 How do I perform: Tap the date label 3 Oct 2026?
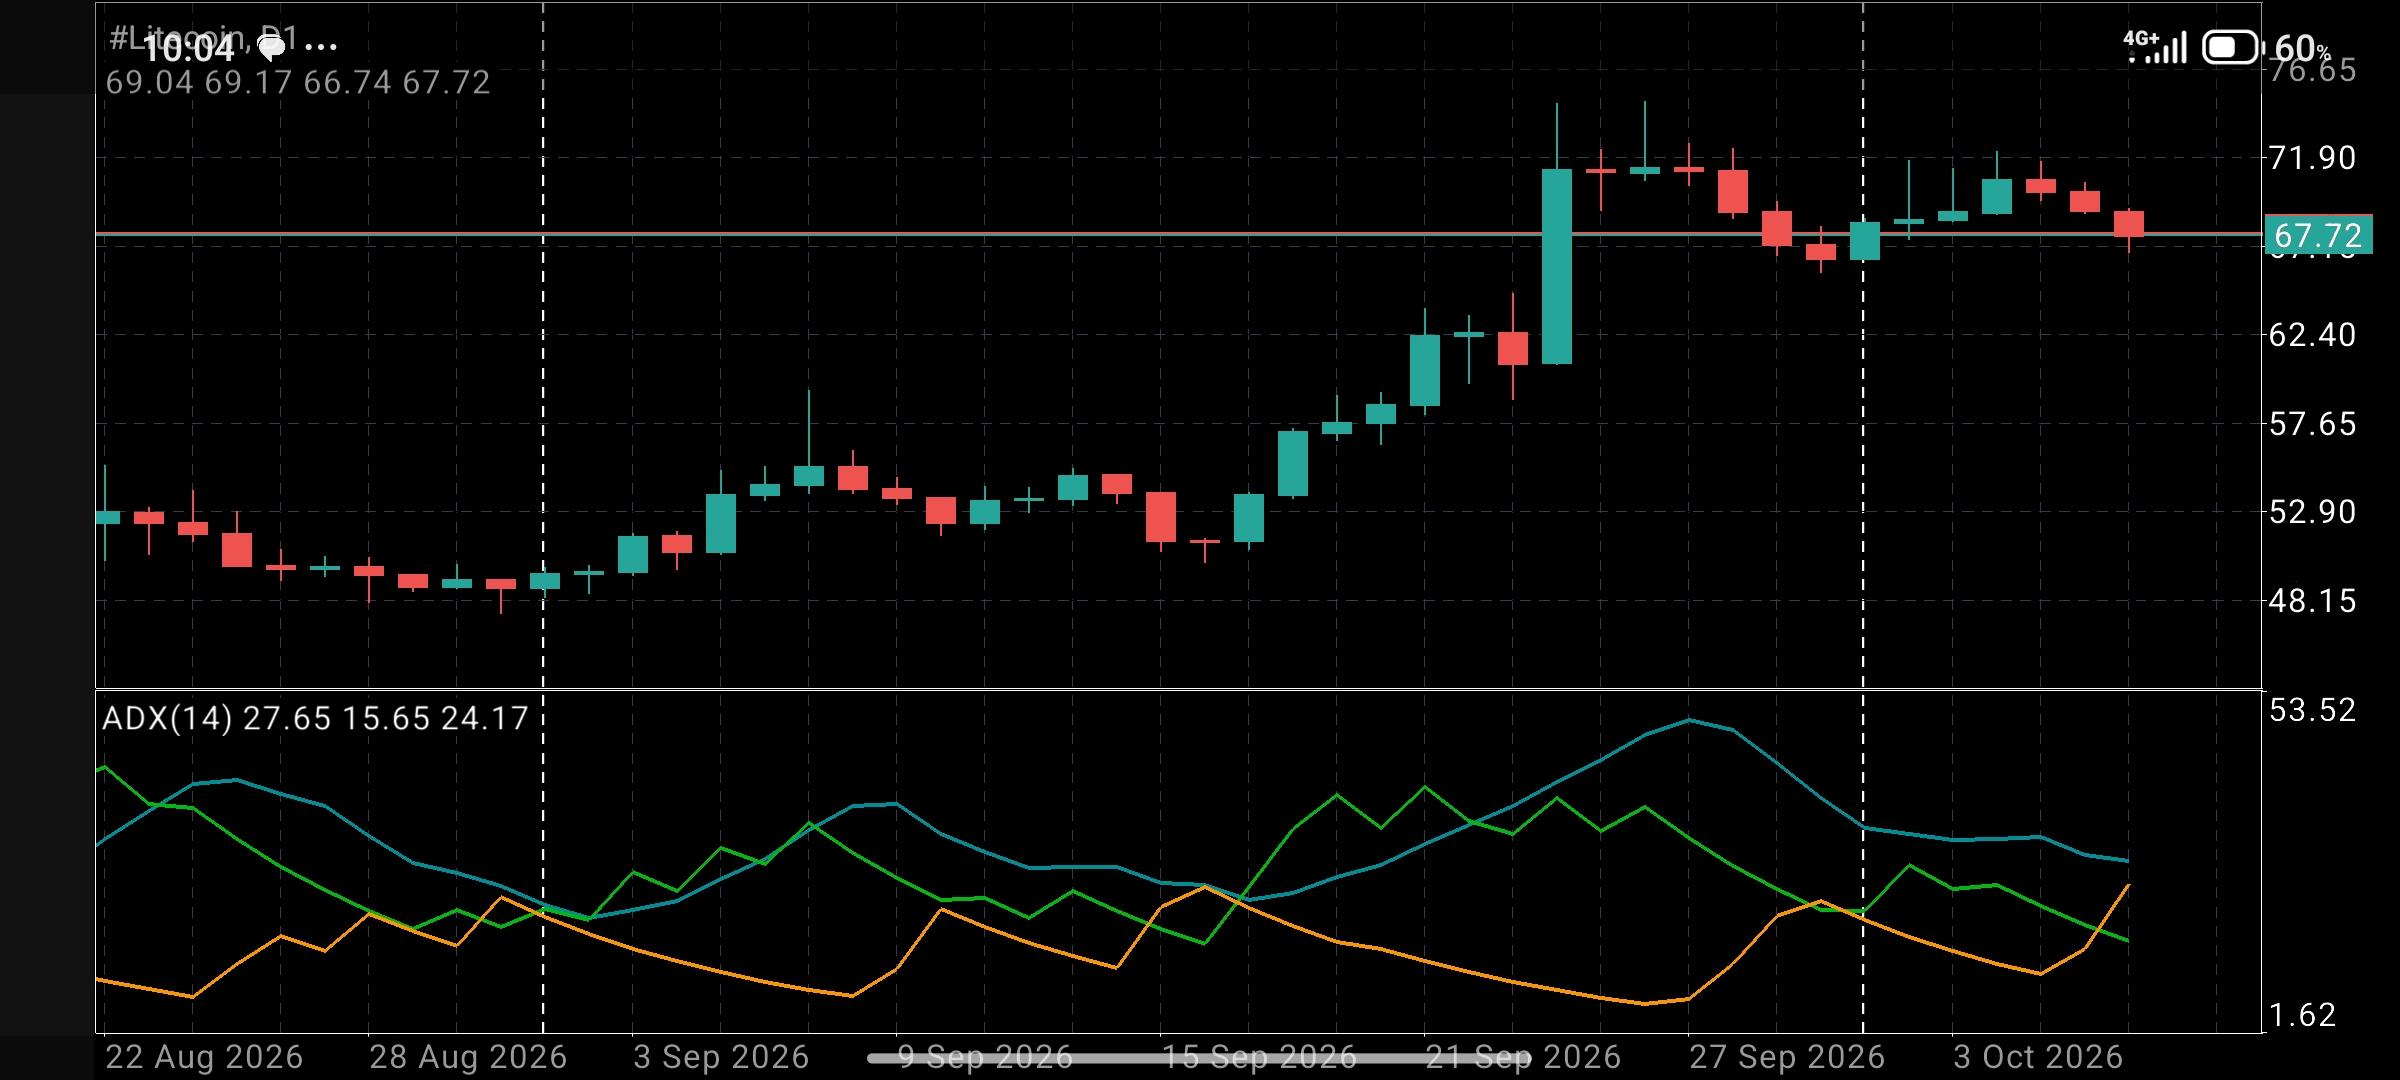pos(2038,1057)
